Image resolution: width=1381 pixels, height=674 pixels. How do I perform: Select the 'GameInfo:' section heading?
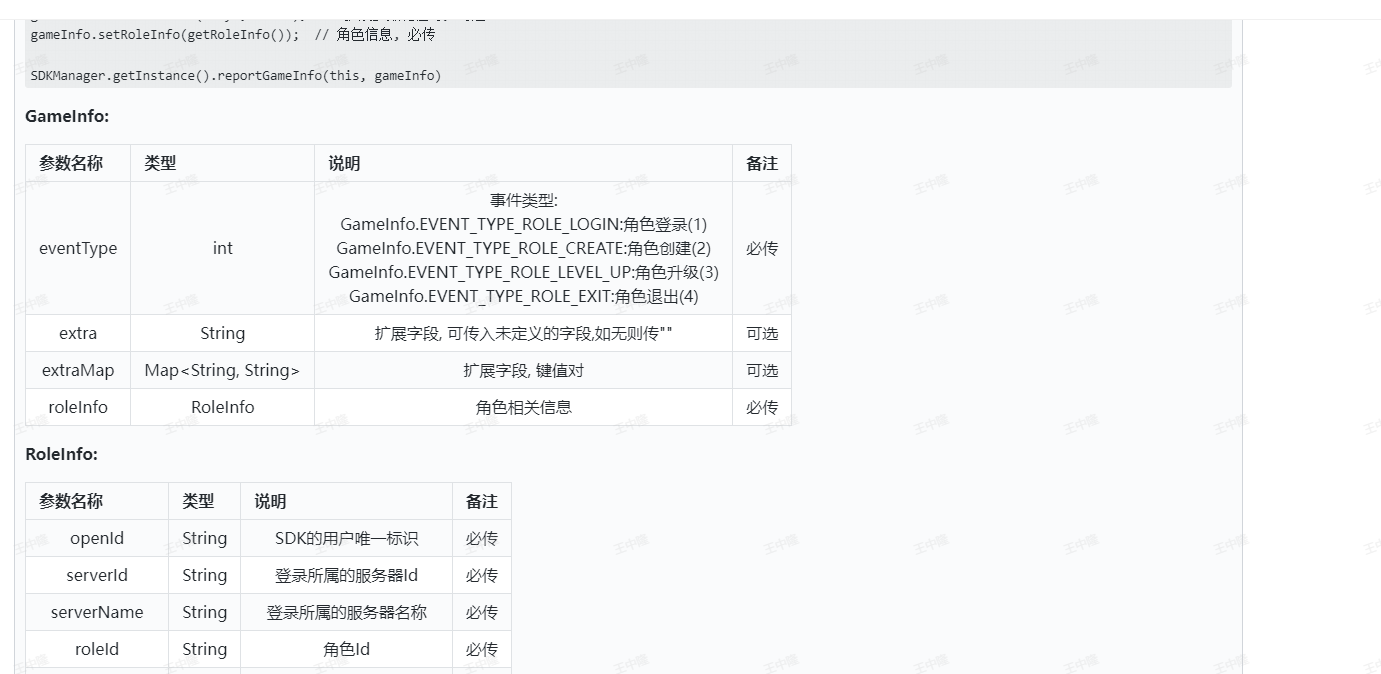[67, 116]
